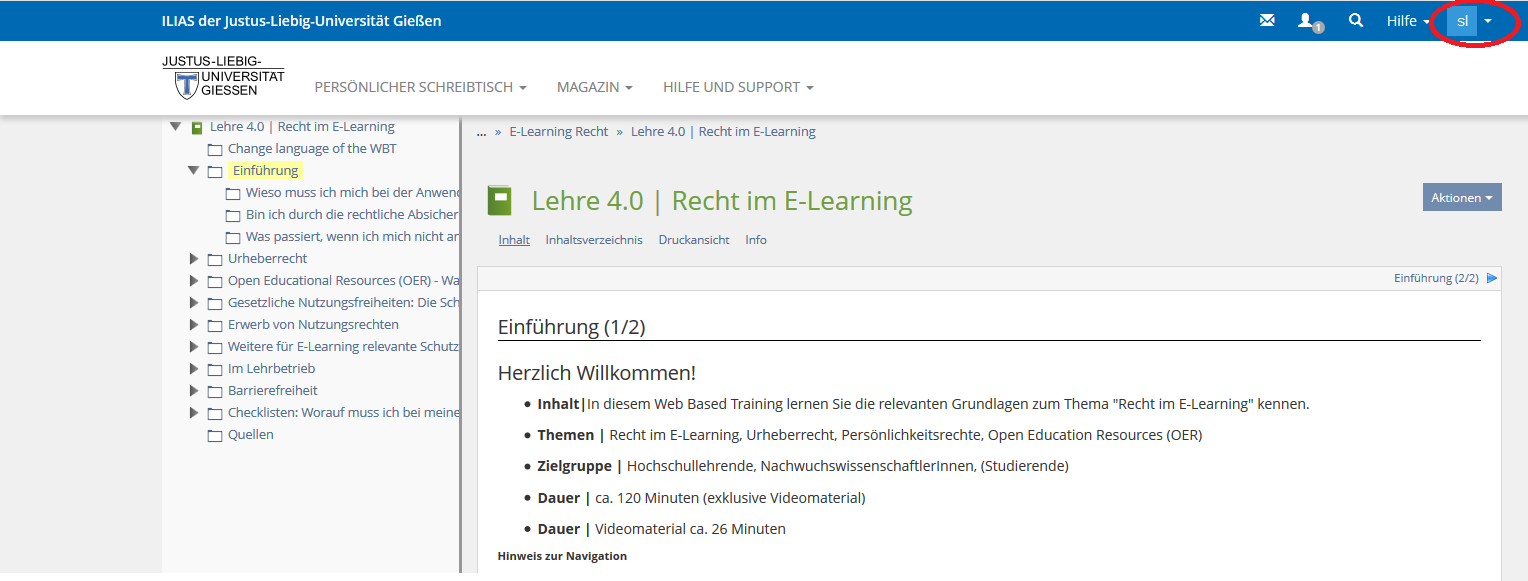The width and height of the screenshot is (1528, 581).
Task: Follow the E-Learning Recht breadcrumb link
Action: click(558, 132)
